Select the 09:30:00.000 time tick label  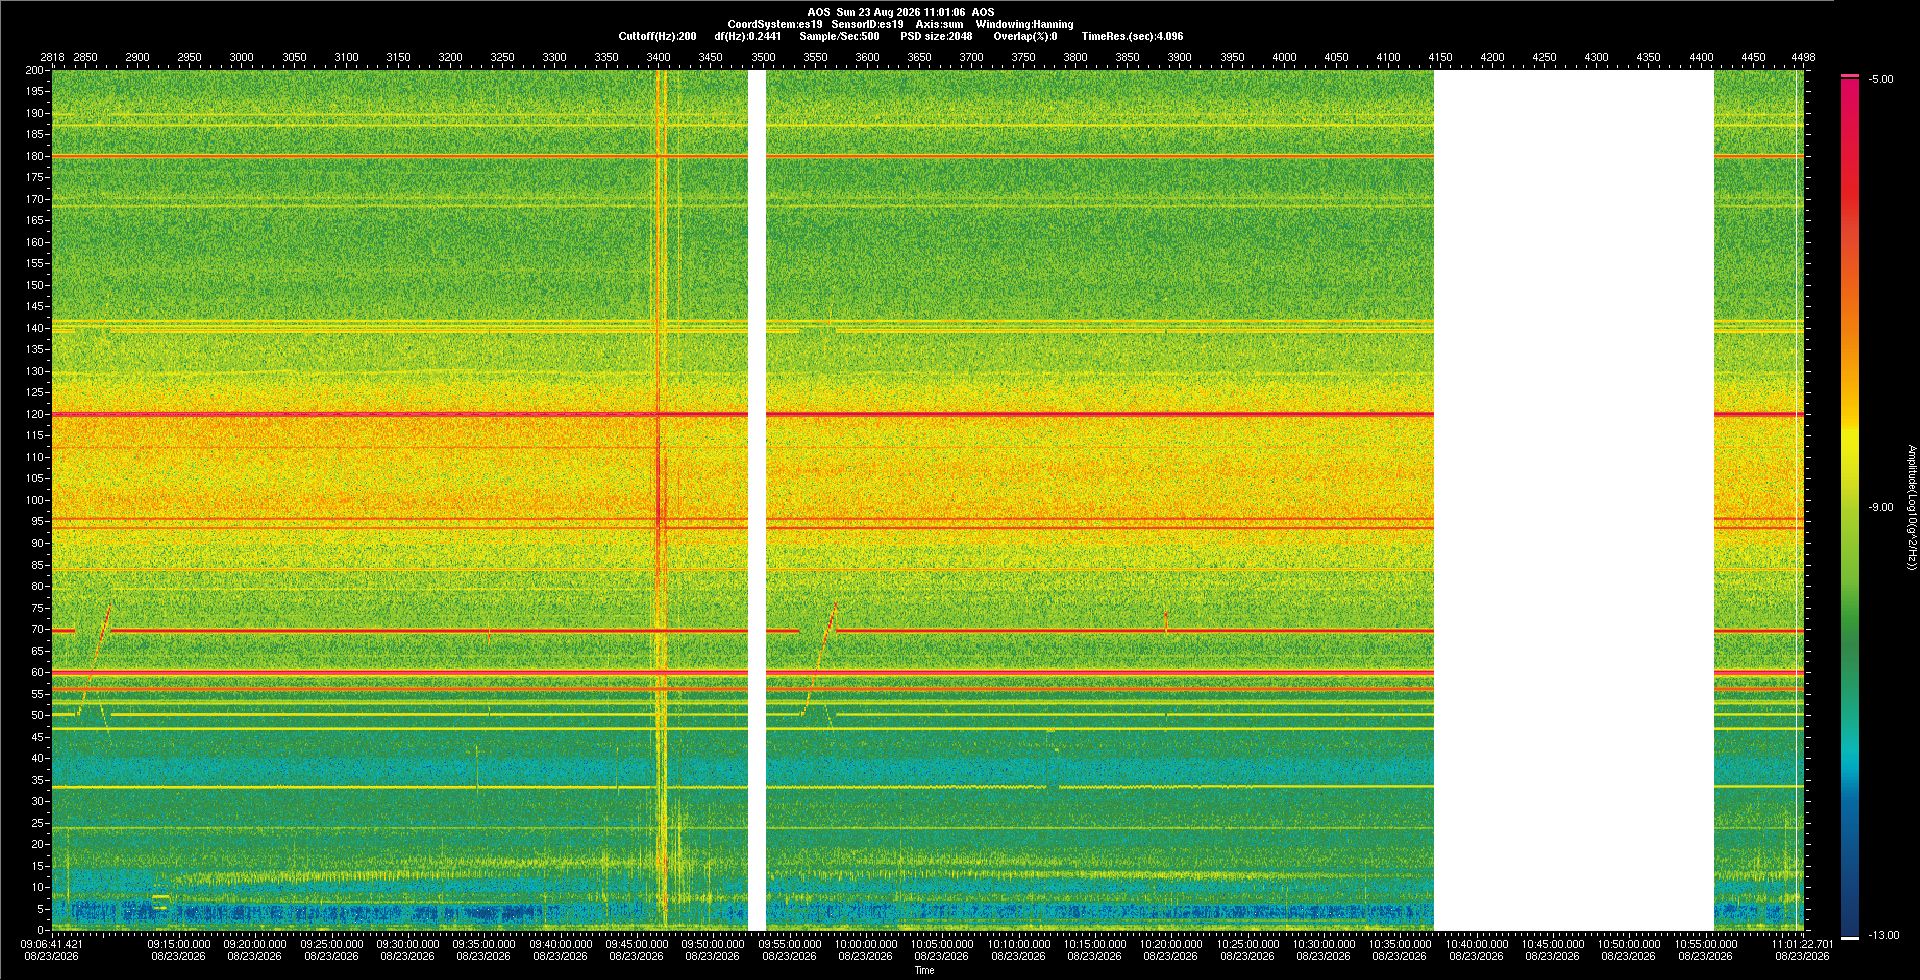click(408, 943)
